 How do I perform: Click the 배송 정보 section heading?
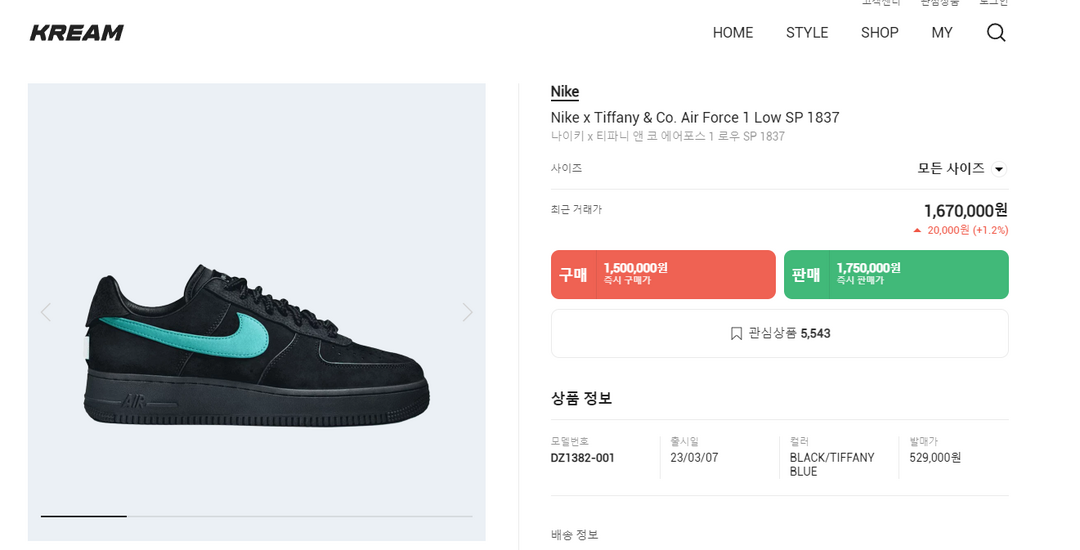click(575, 535)
